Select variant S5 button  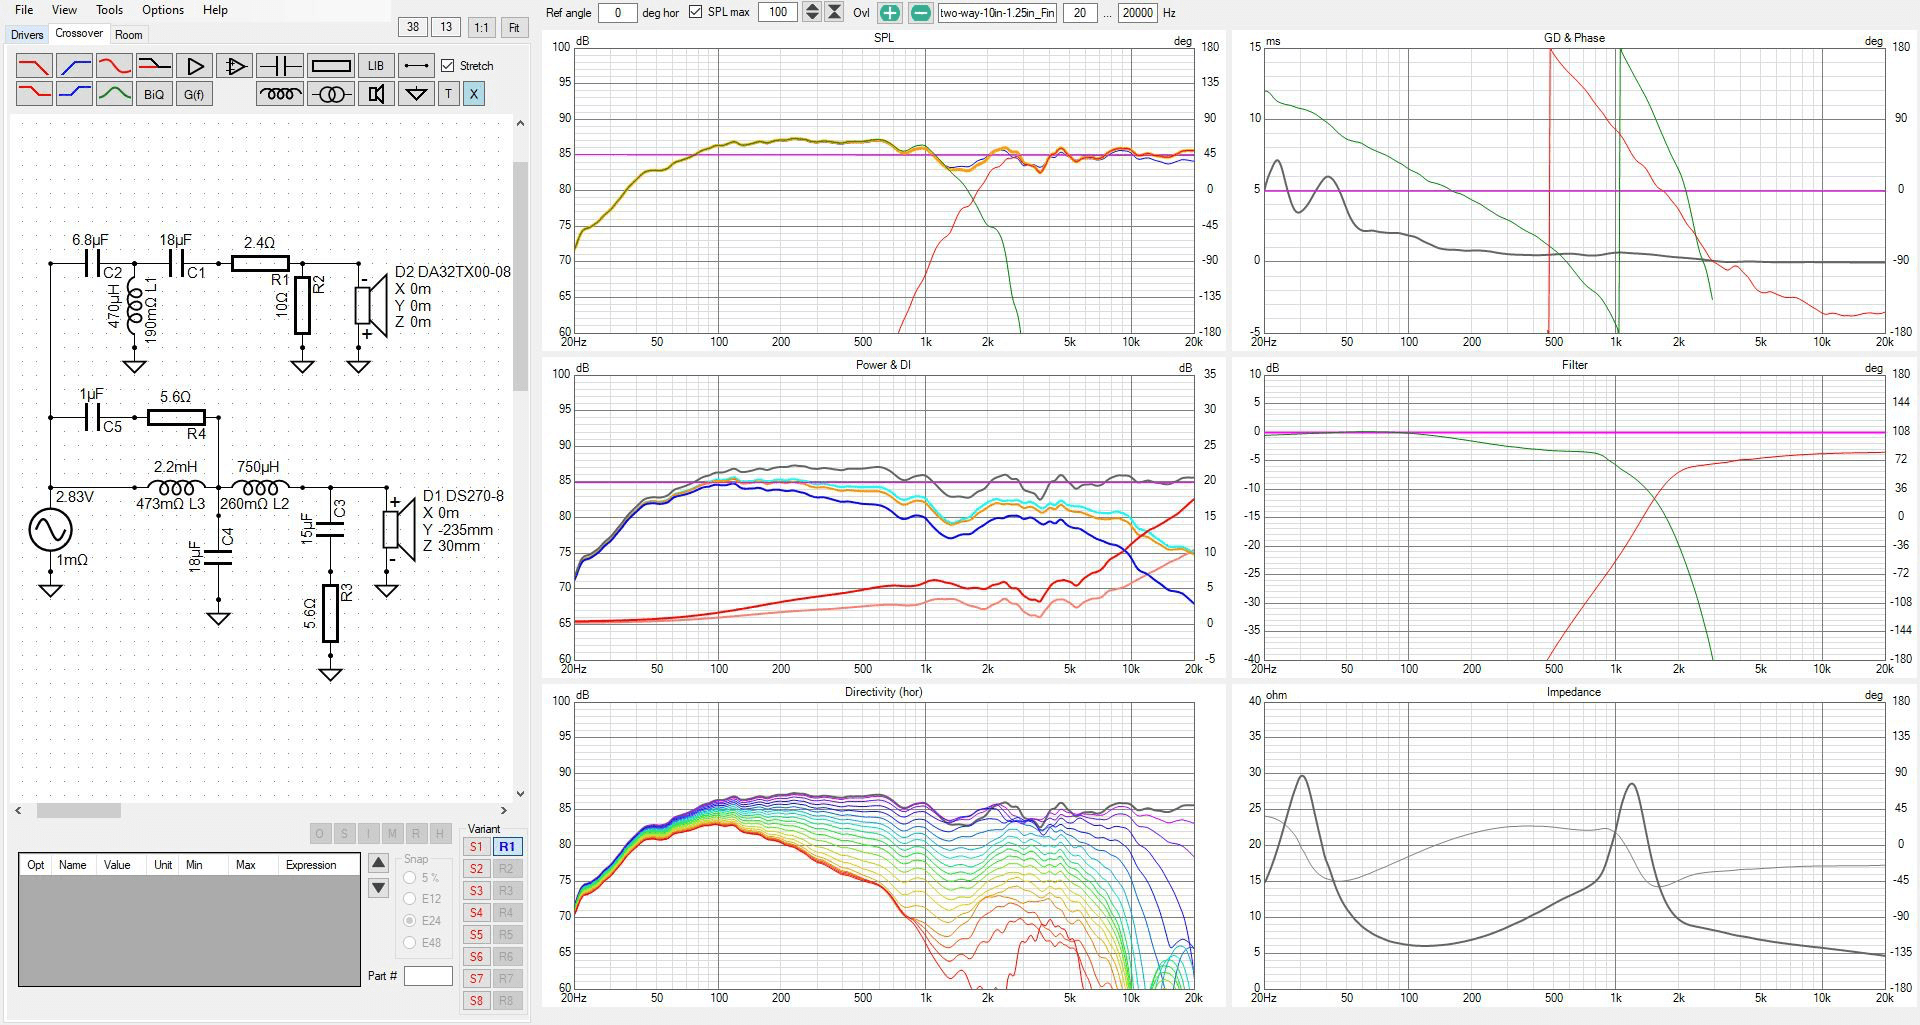click(476, 935)
